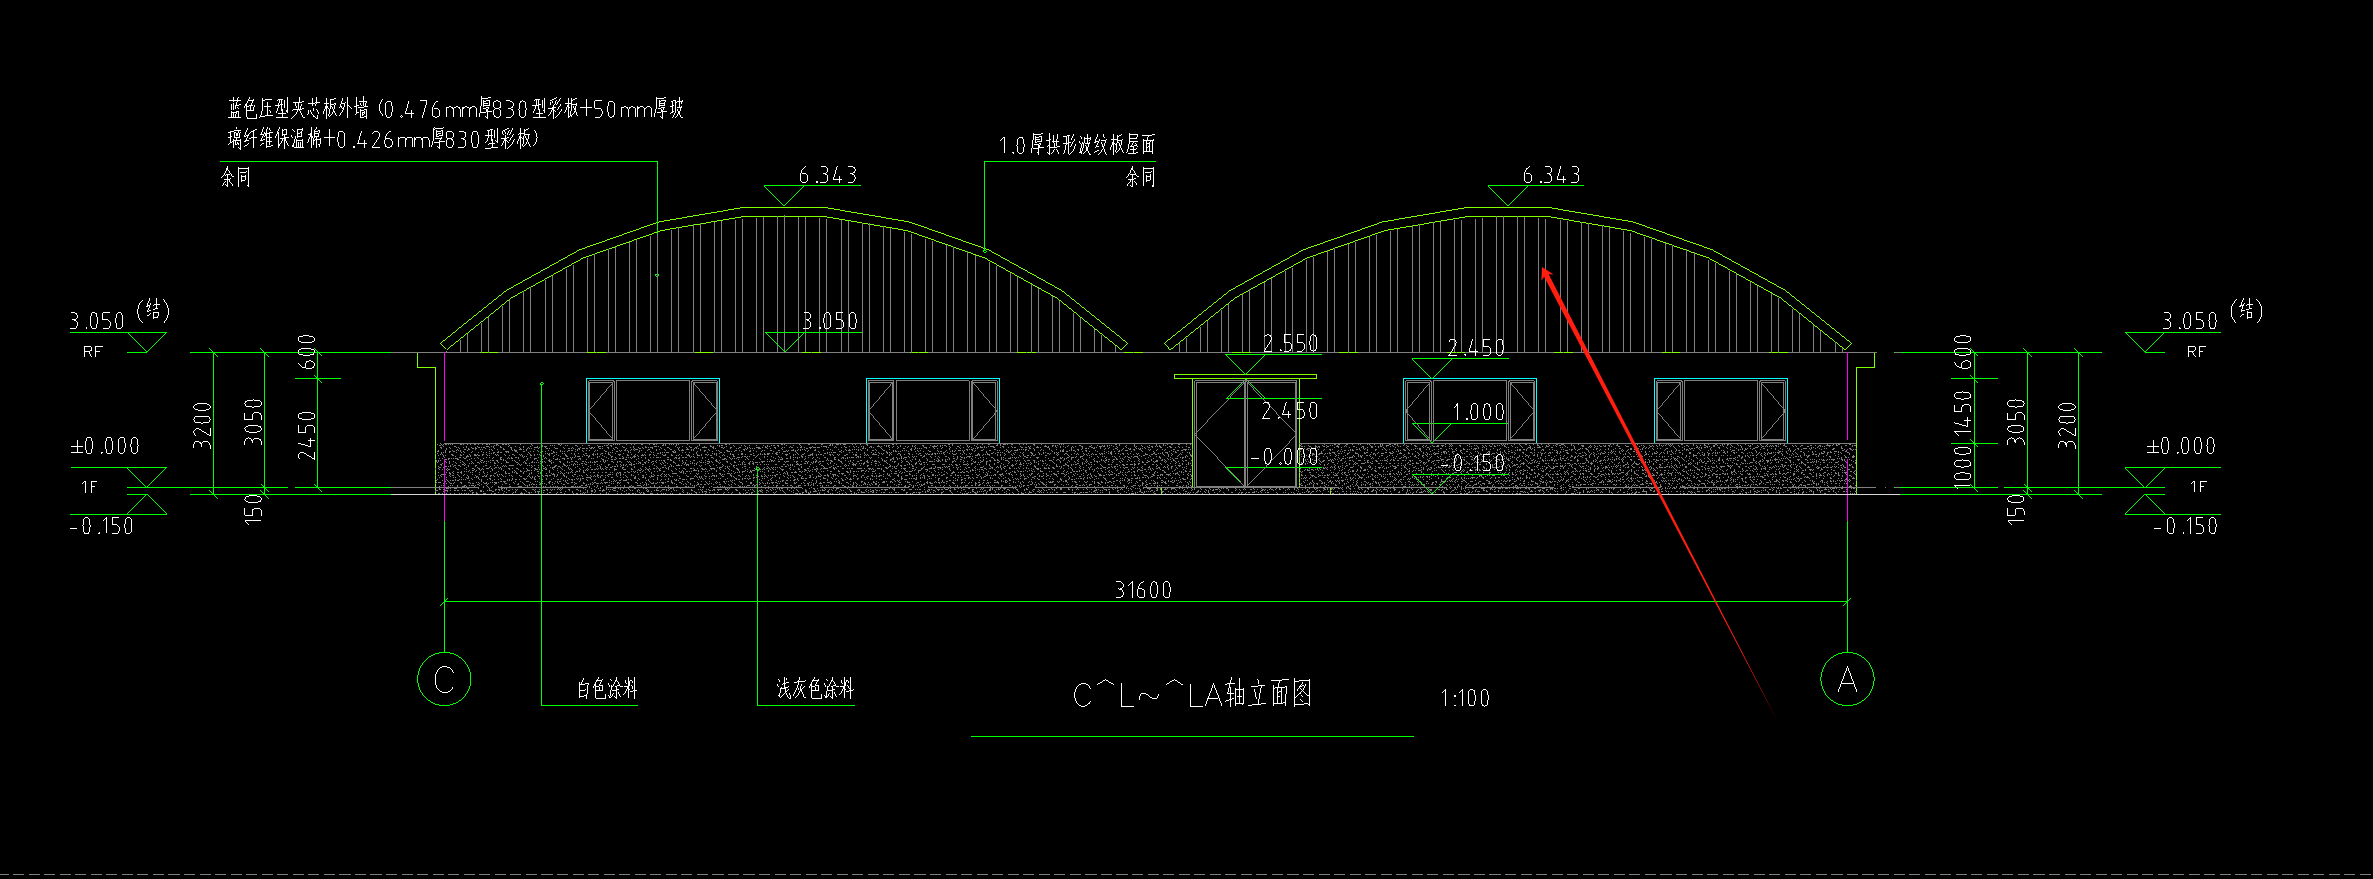Click the 31600 overall dimension text

tap(1143, 590)
